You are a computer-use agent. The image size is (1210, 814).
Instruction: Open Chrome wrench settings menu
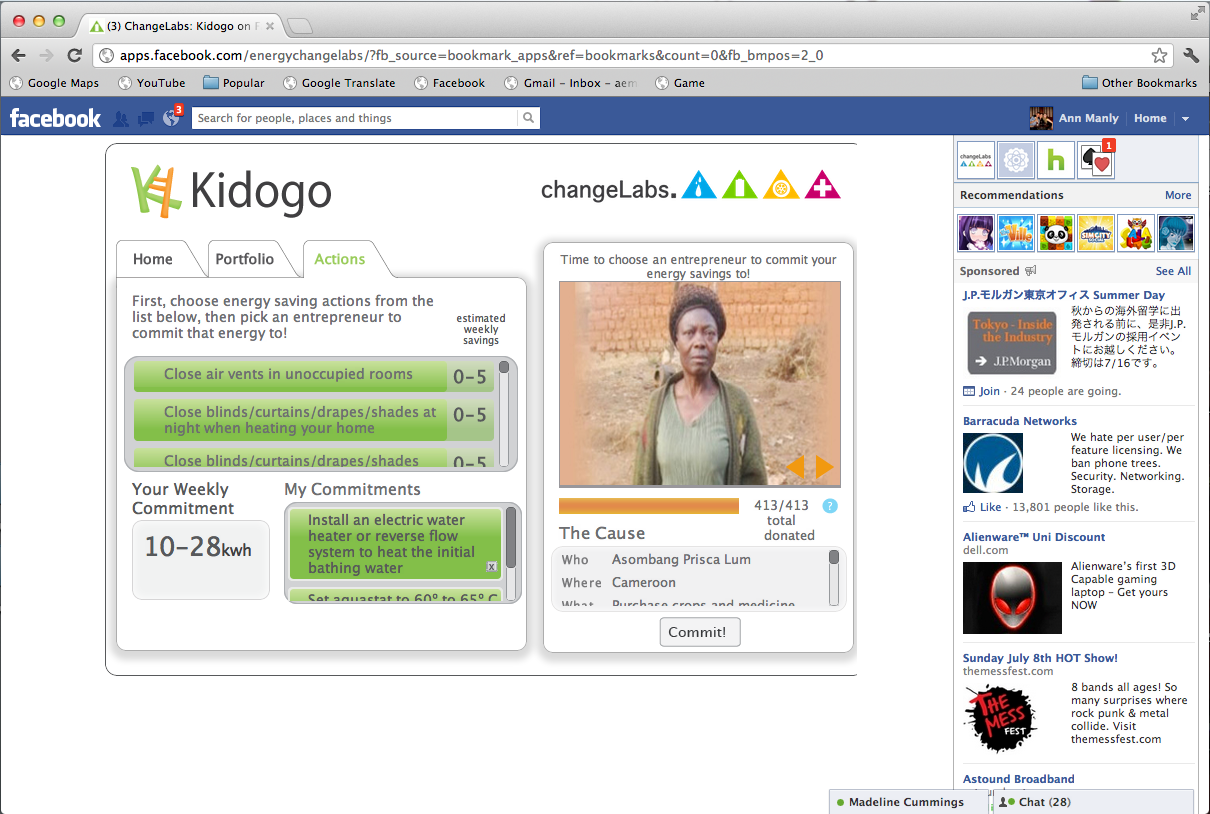(x=1190, y=55)
